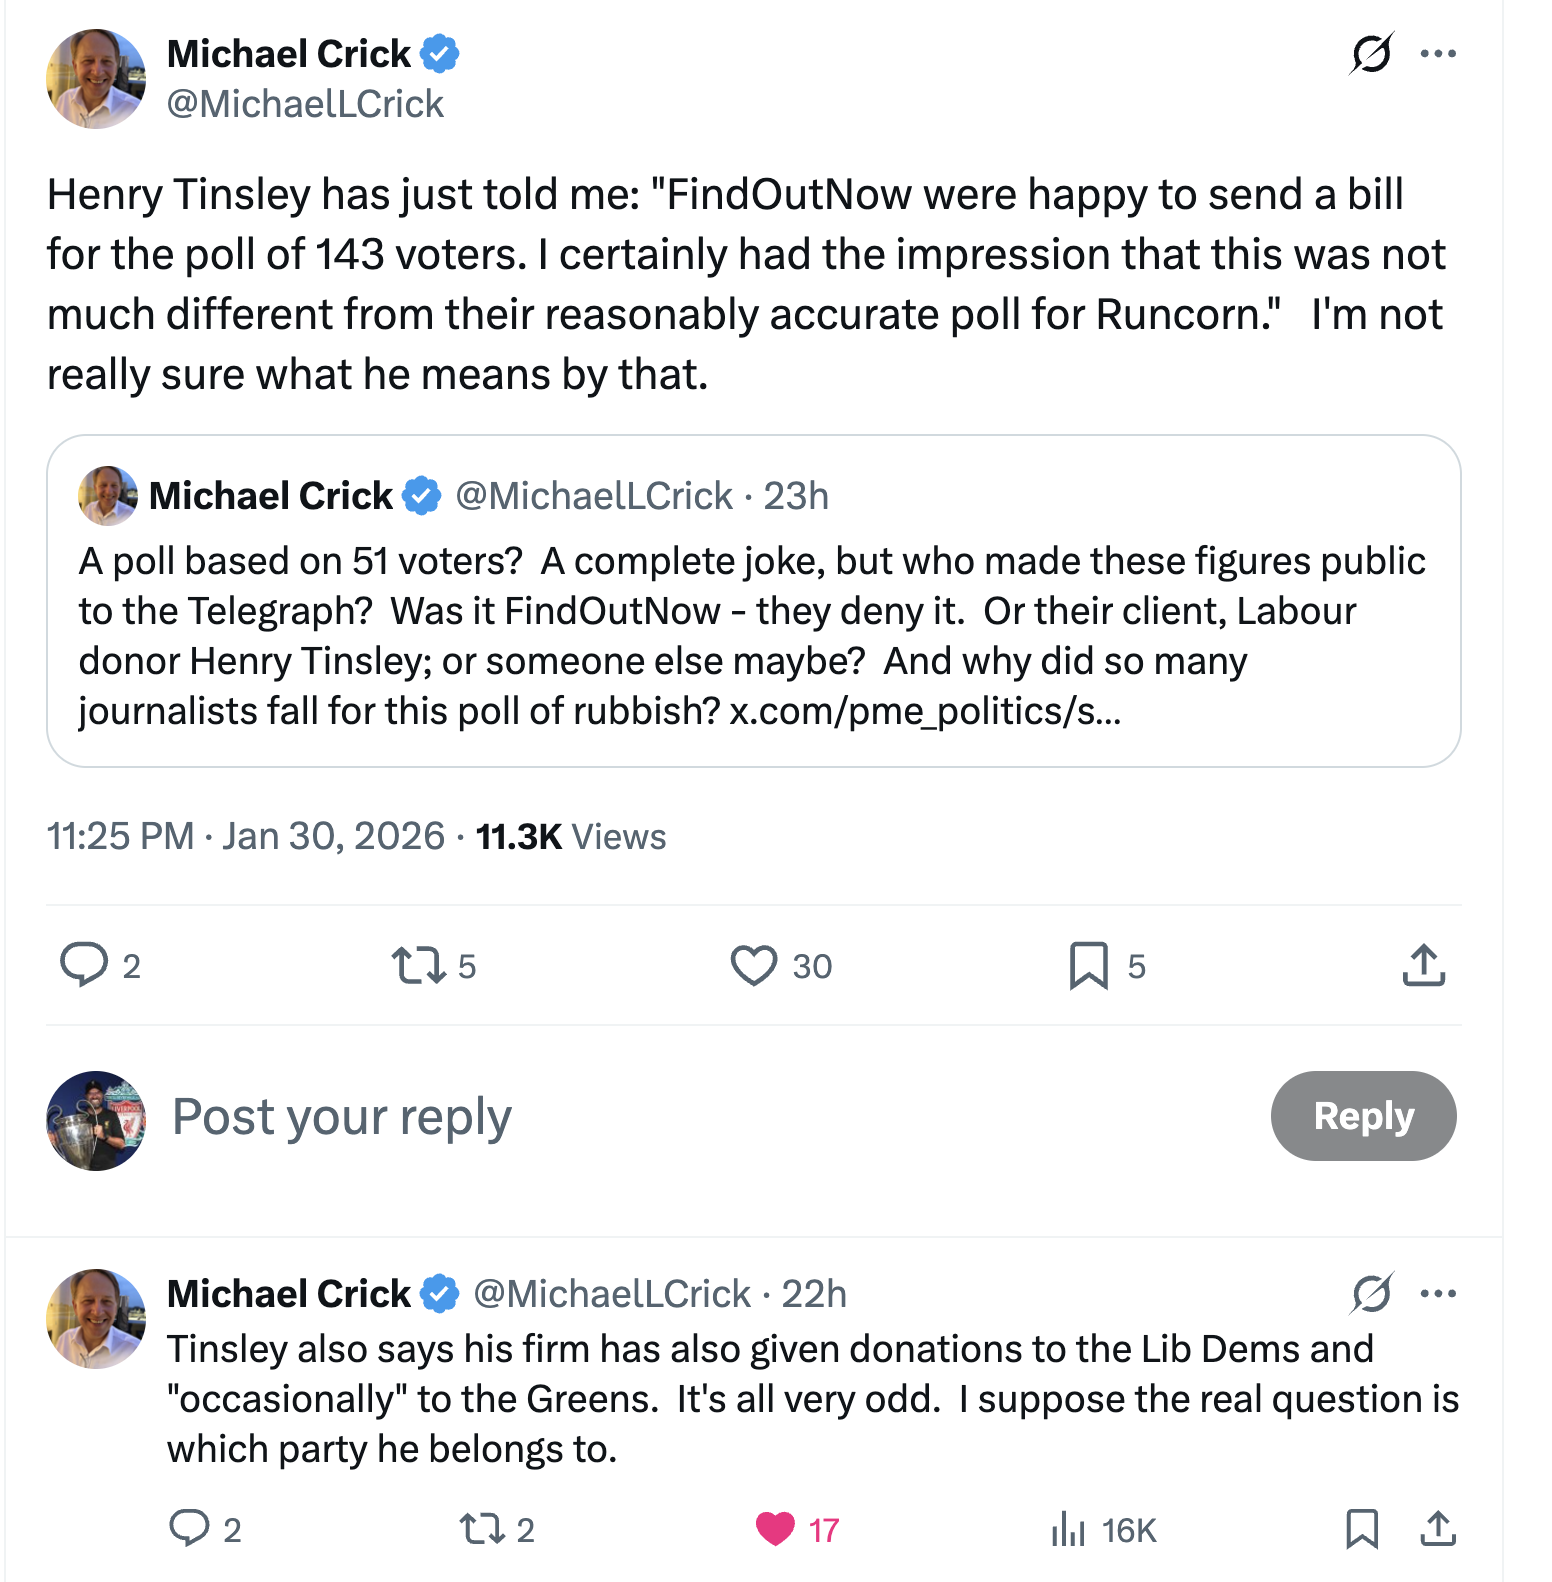Share the 22h reply tweet

1437,1529
